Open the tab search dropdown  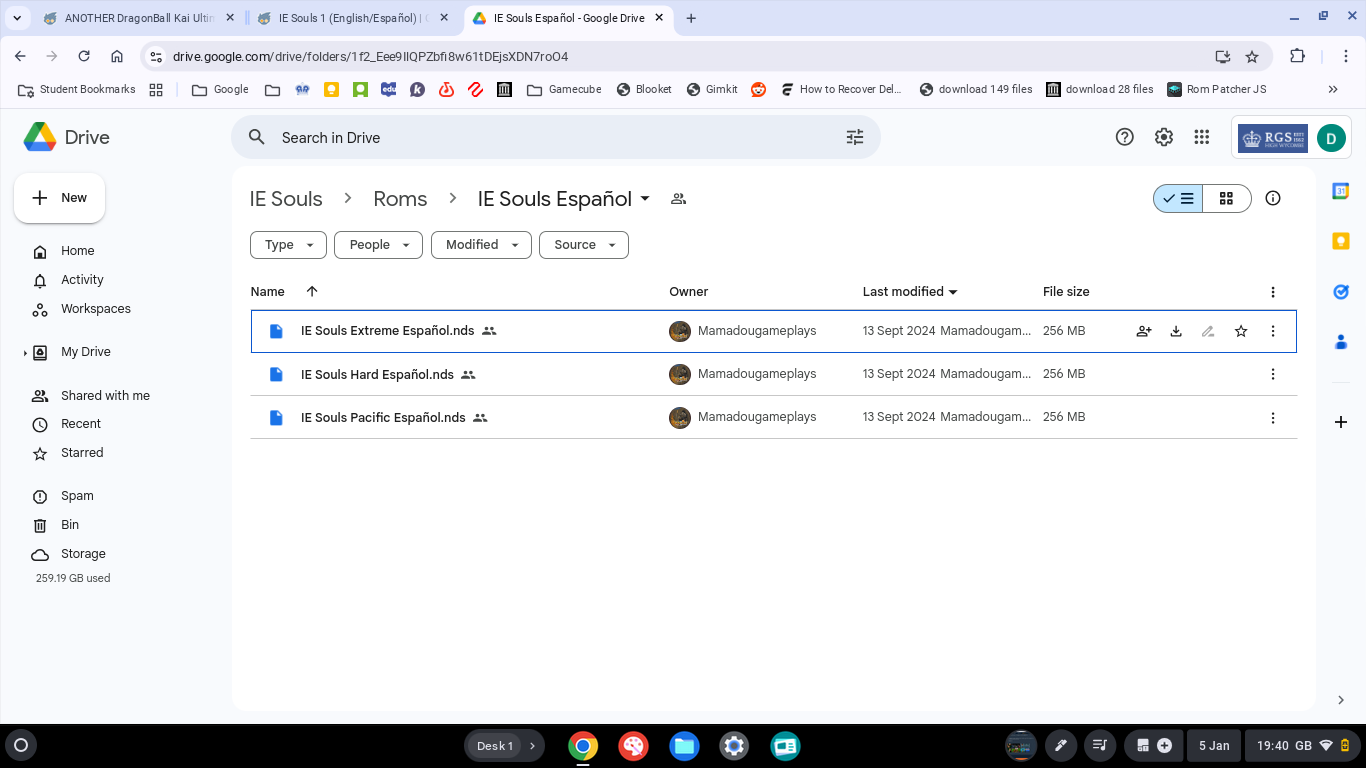pyautogui.click(x=17, y=18)
